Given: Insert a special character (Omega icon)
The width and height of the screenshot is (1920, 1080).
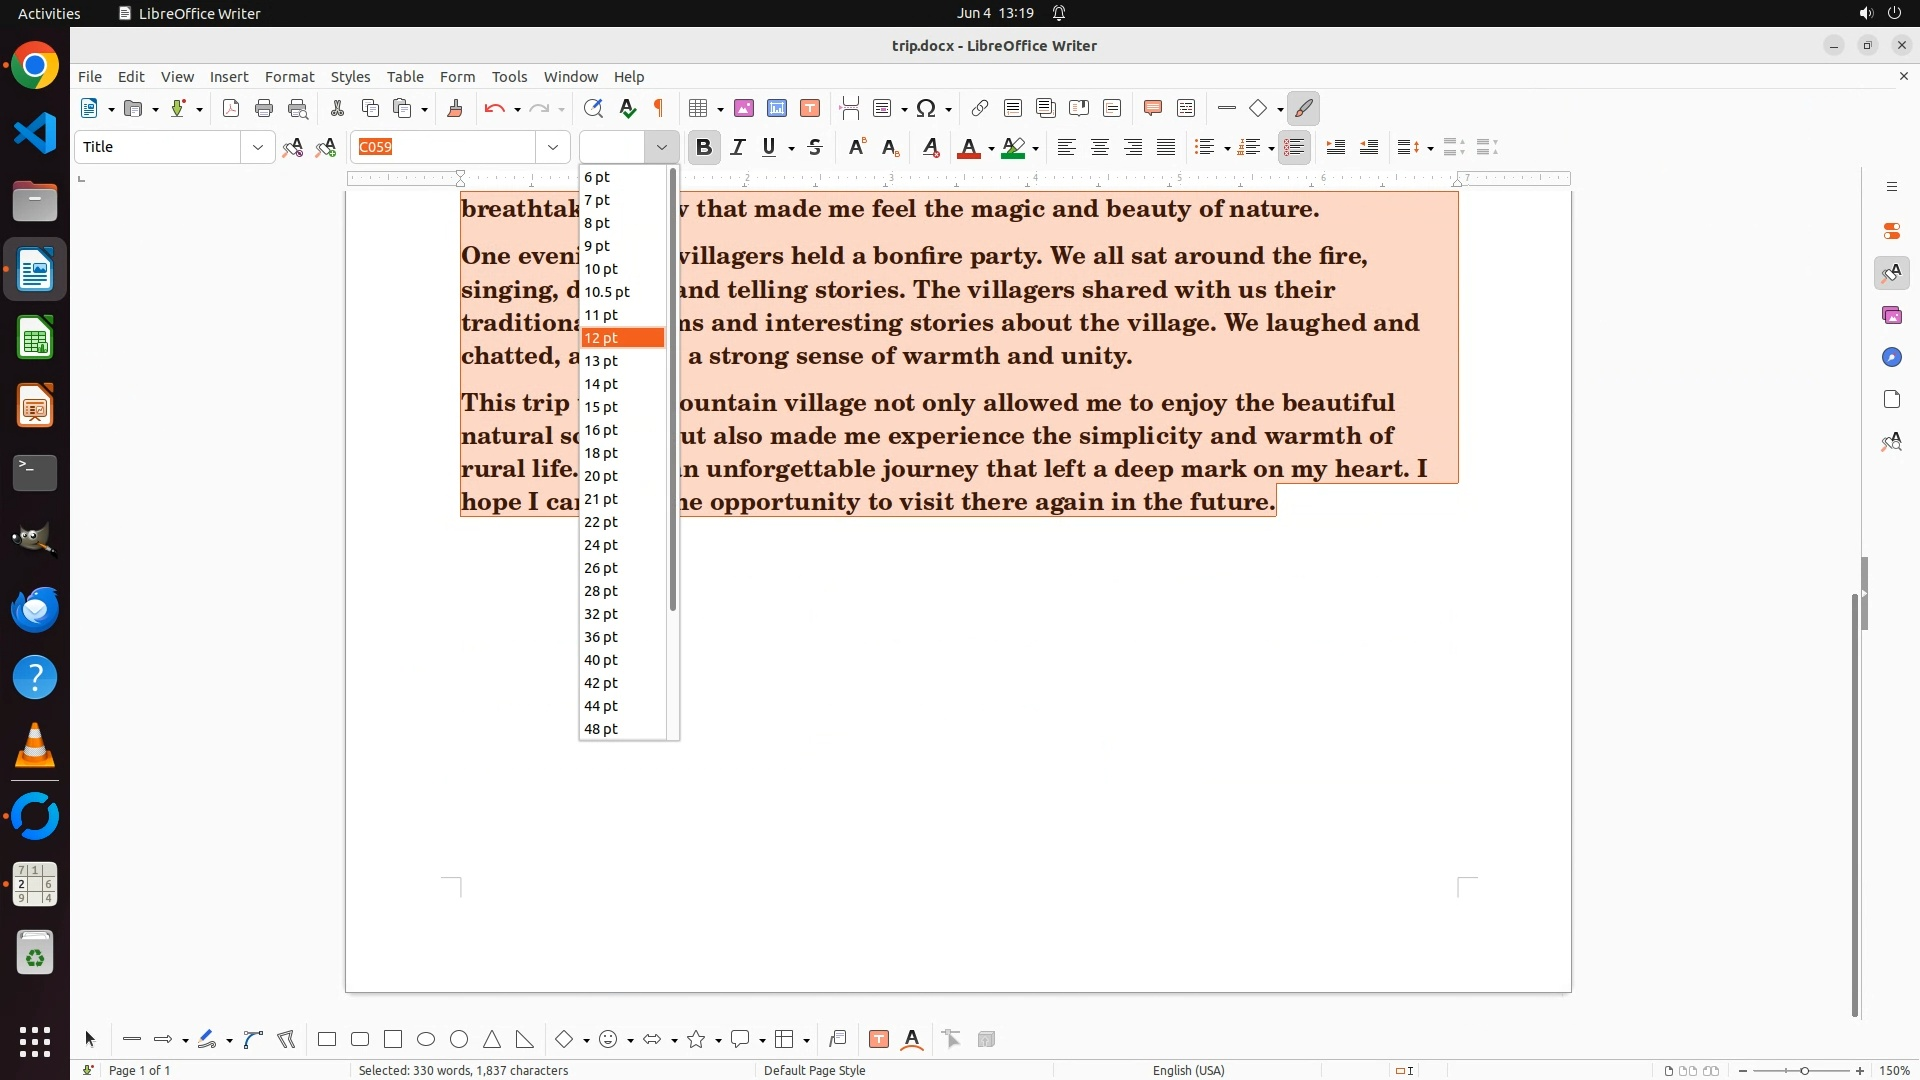Looking at the screenshot, I should (x=926, y=109).
